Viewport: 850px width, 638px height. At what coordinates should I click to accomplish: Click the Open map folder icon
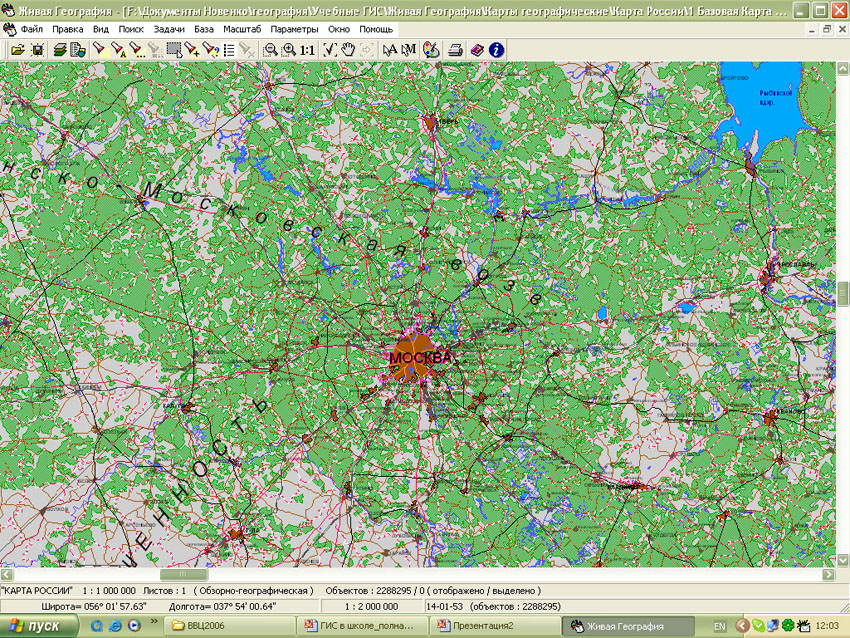click(x=17, y=49)
